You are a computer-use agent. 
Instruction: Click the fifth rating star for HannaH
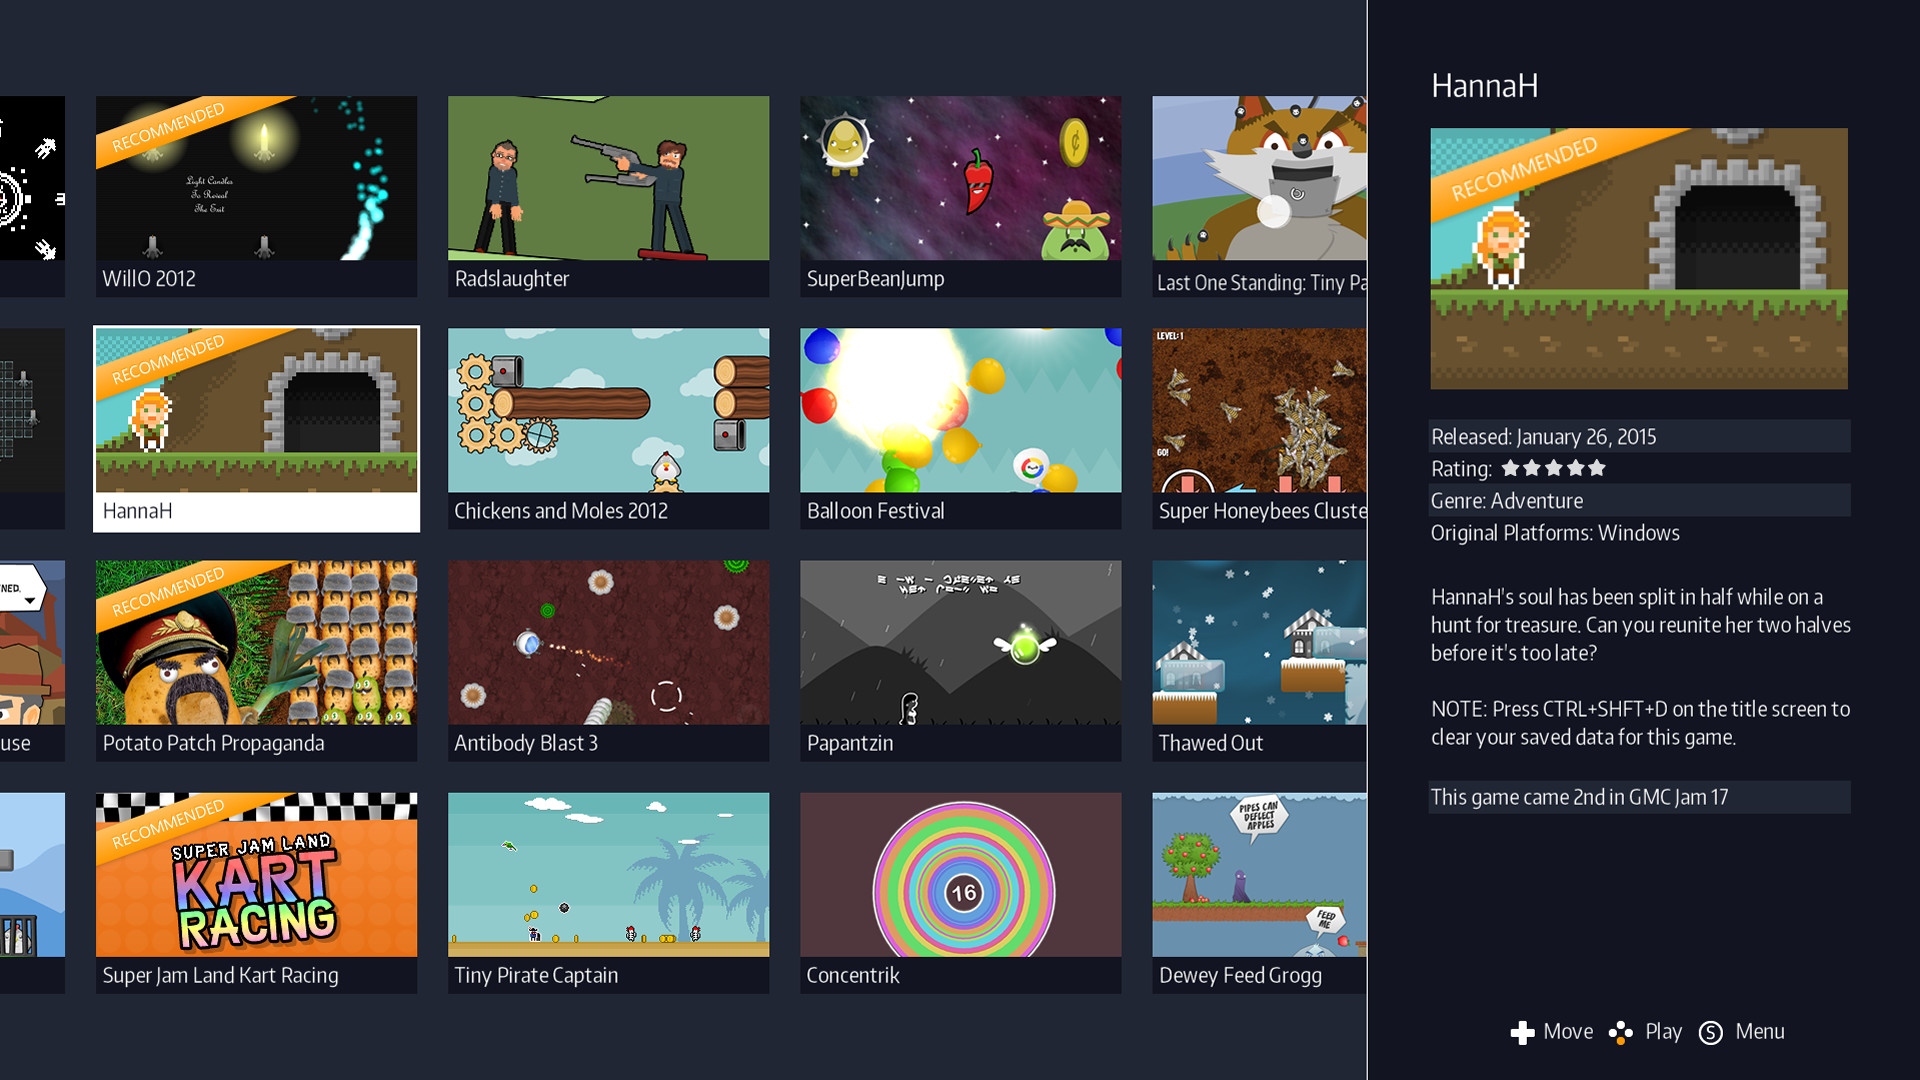(1598, 467)
